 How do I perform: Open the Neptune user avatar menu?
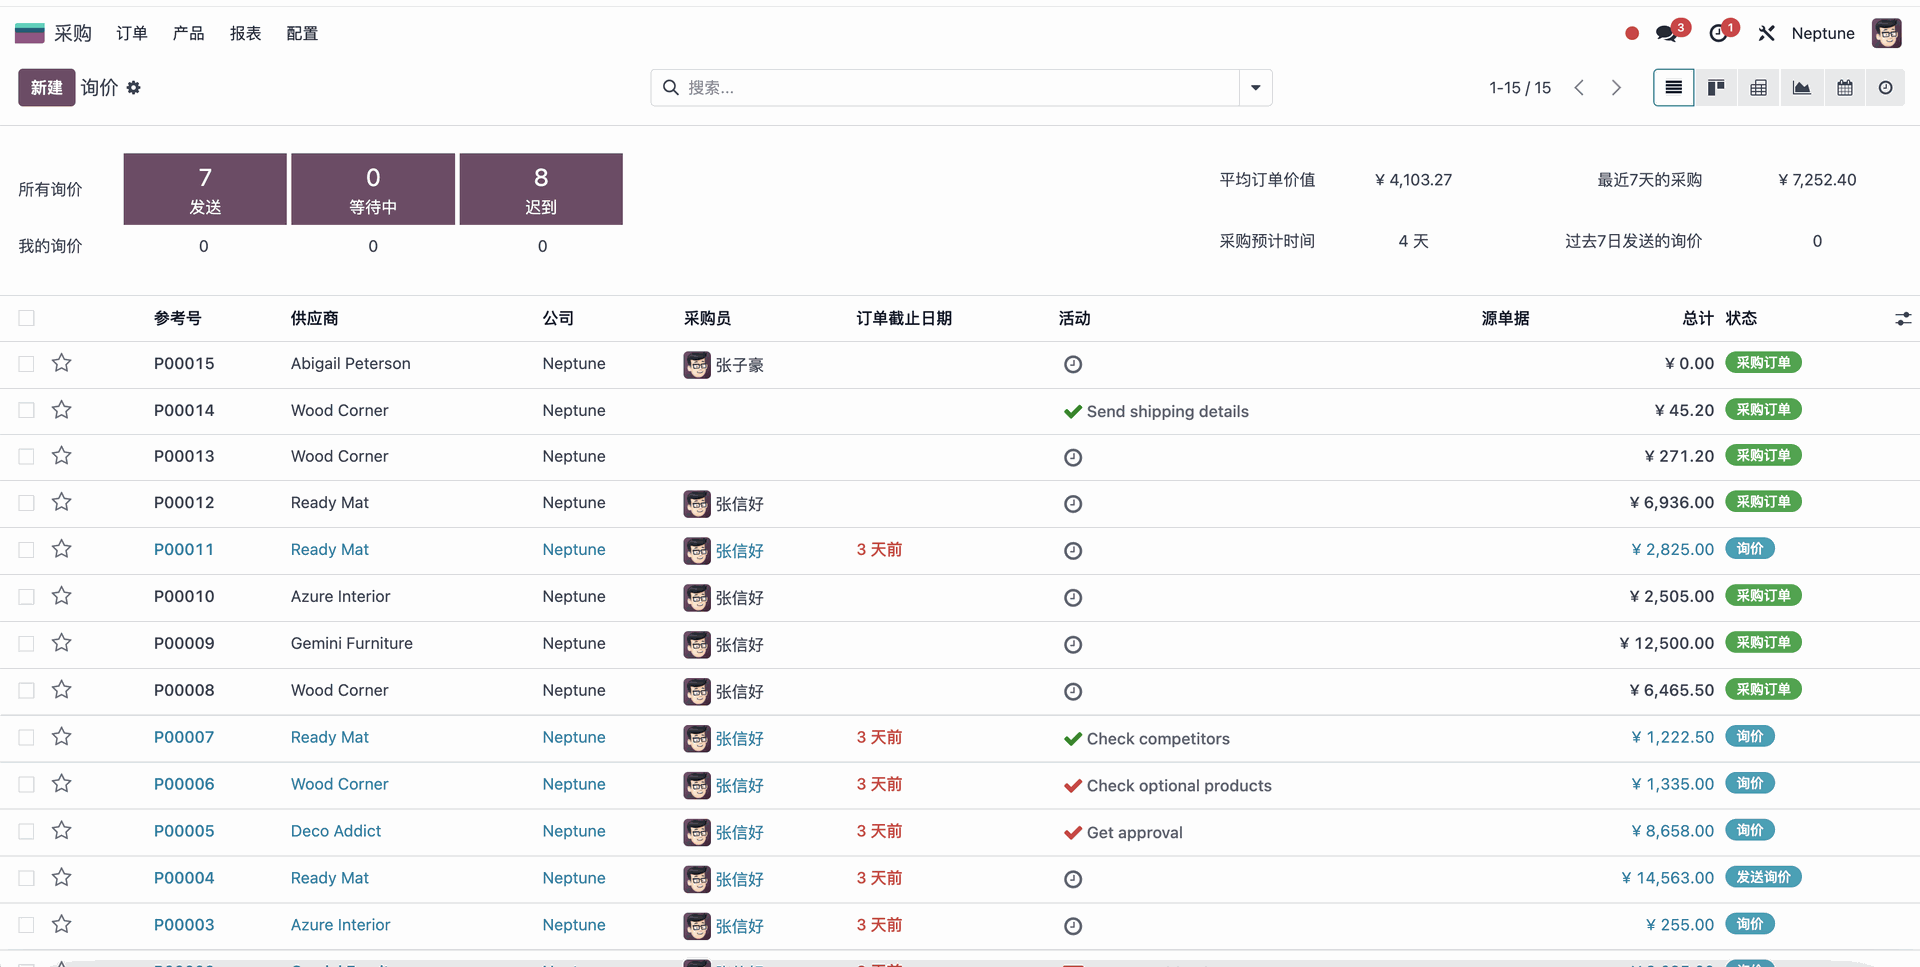1887,33
